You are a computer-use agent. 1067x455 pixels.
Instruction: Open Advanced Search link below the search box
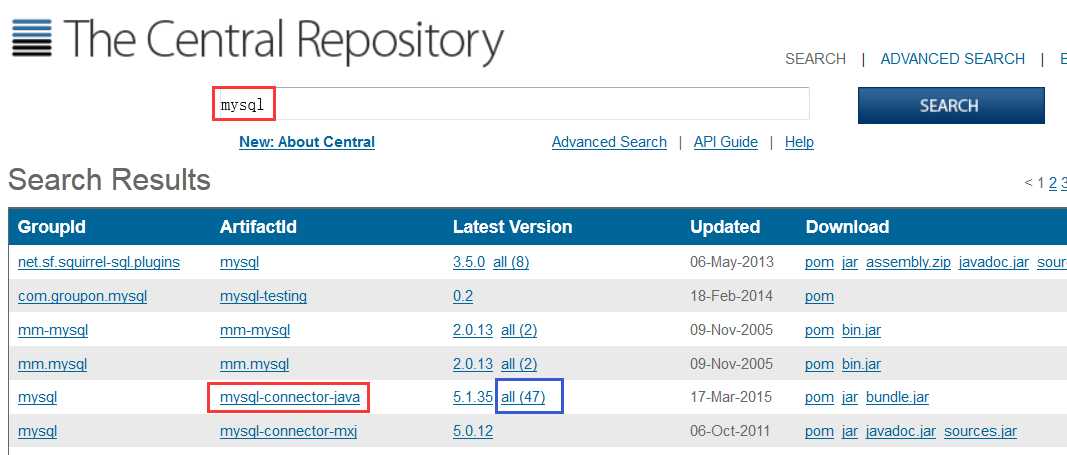(609, 142)
